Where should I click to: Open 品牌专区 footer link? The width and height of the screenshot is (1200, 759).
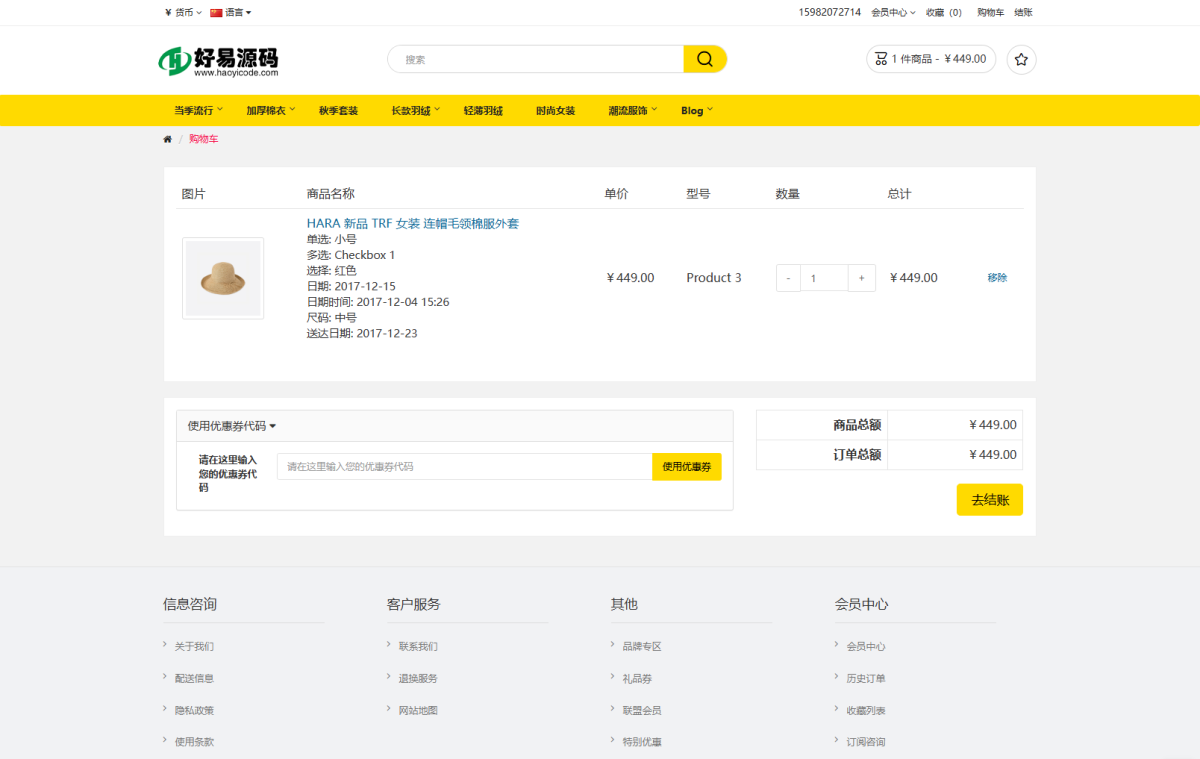642,647
